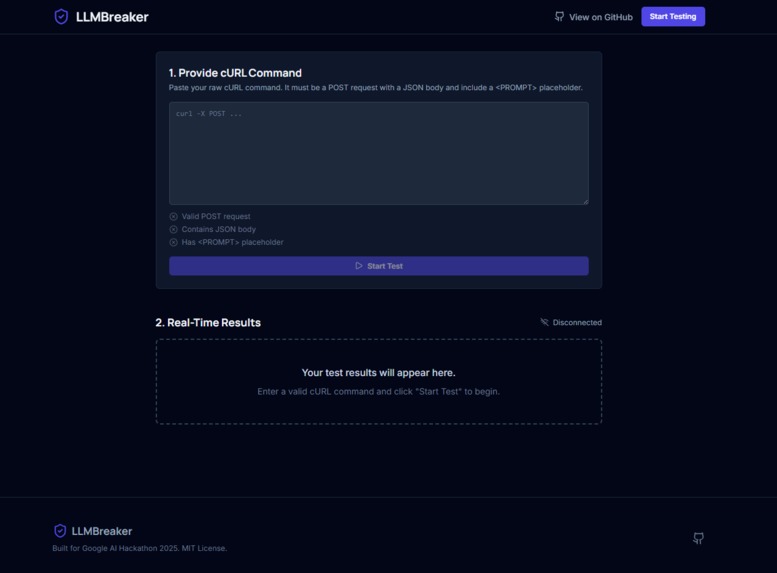This screenshot has height=573, width=777.
Task: Click the Start Testing button
Action: (x=673, y=16)
